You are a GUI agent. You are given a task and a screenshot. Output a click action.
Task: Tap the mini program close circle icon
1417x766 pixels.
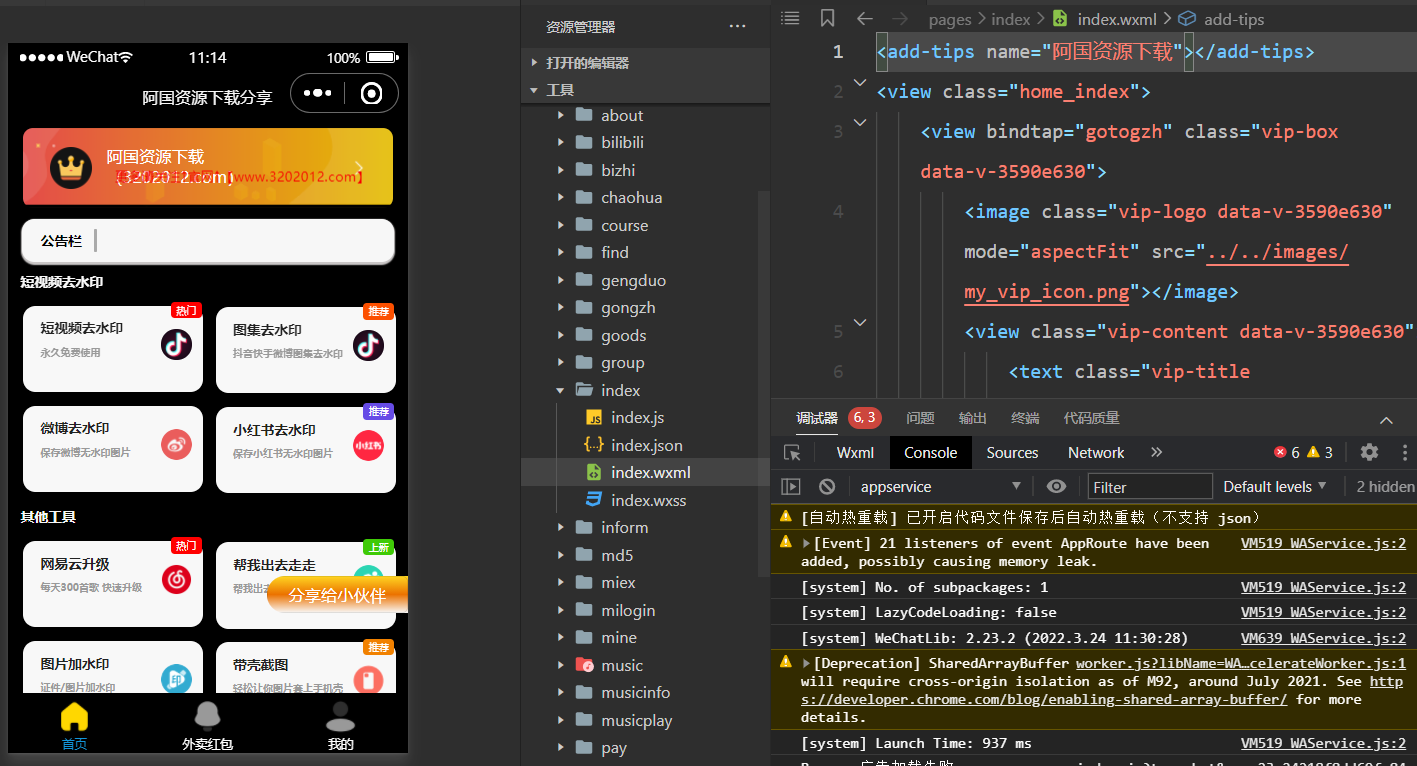[371, 93]
